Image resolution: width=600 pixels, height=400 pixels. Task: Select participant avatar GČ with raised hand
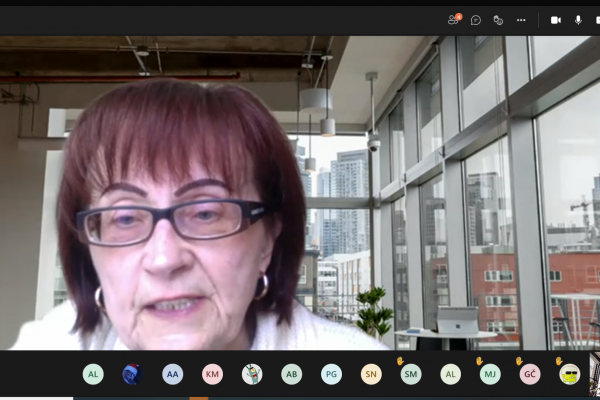(x=530, y=374)
